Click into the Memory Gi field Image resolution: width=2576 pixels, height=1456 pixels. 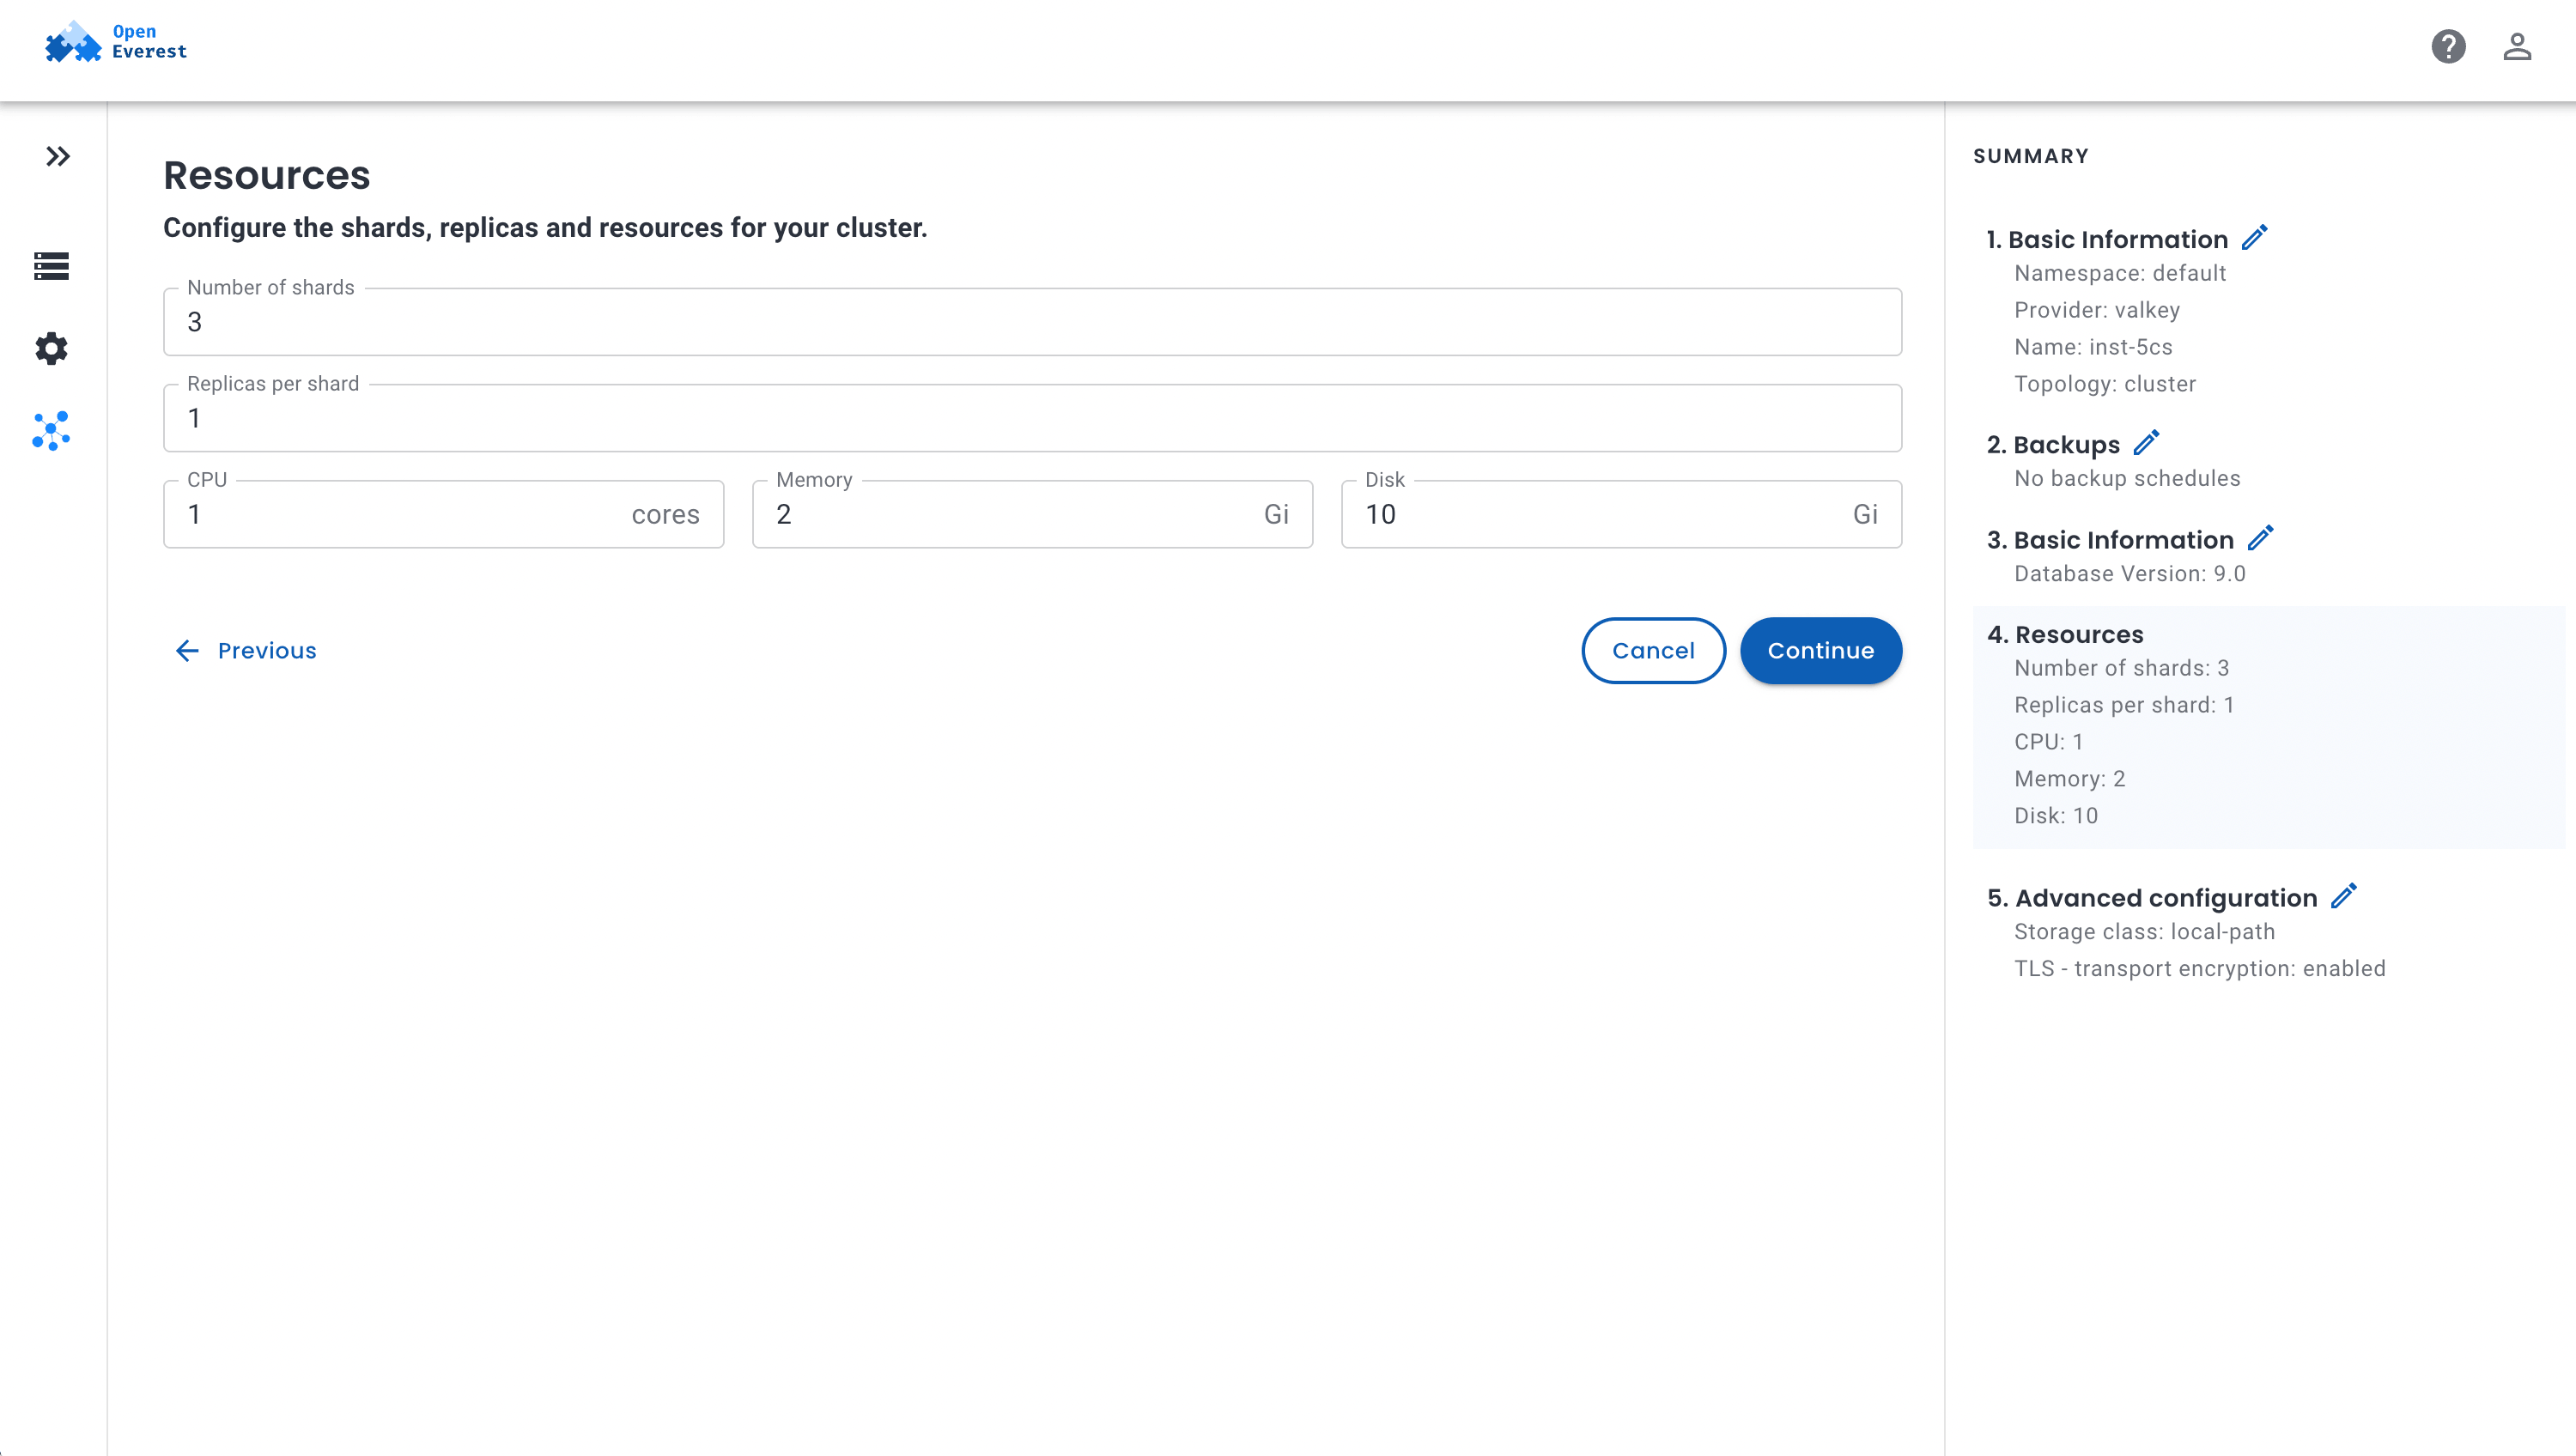point(1032,514)
